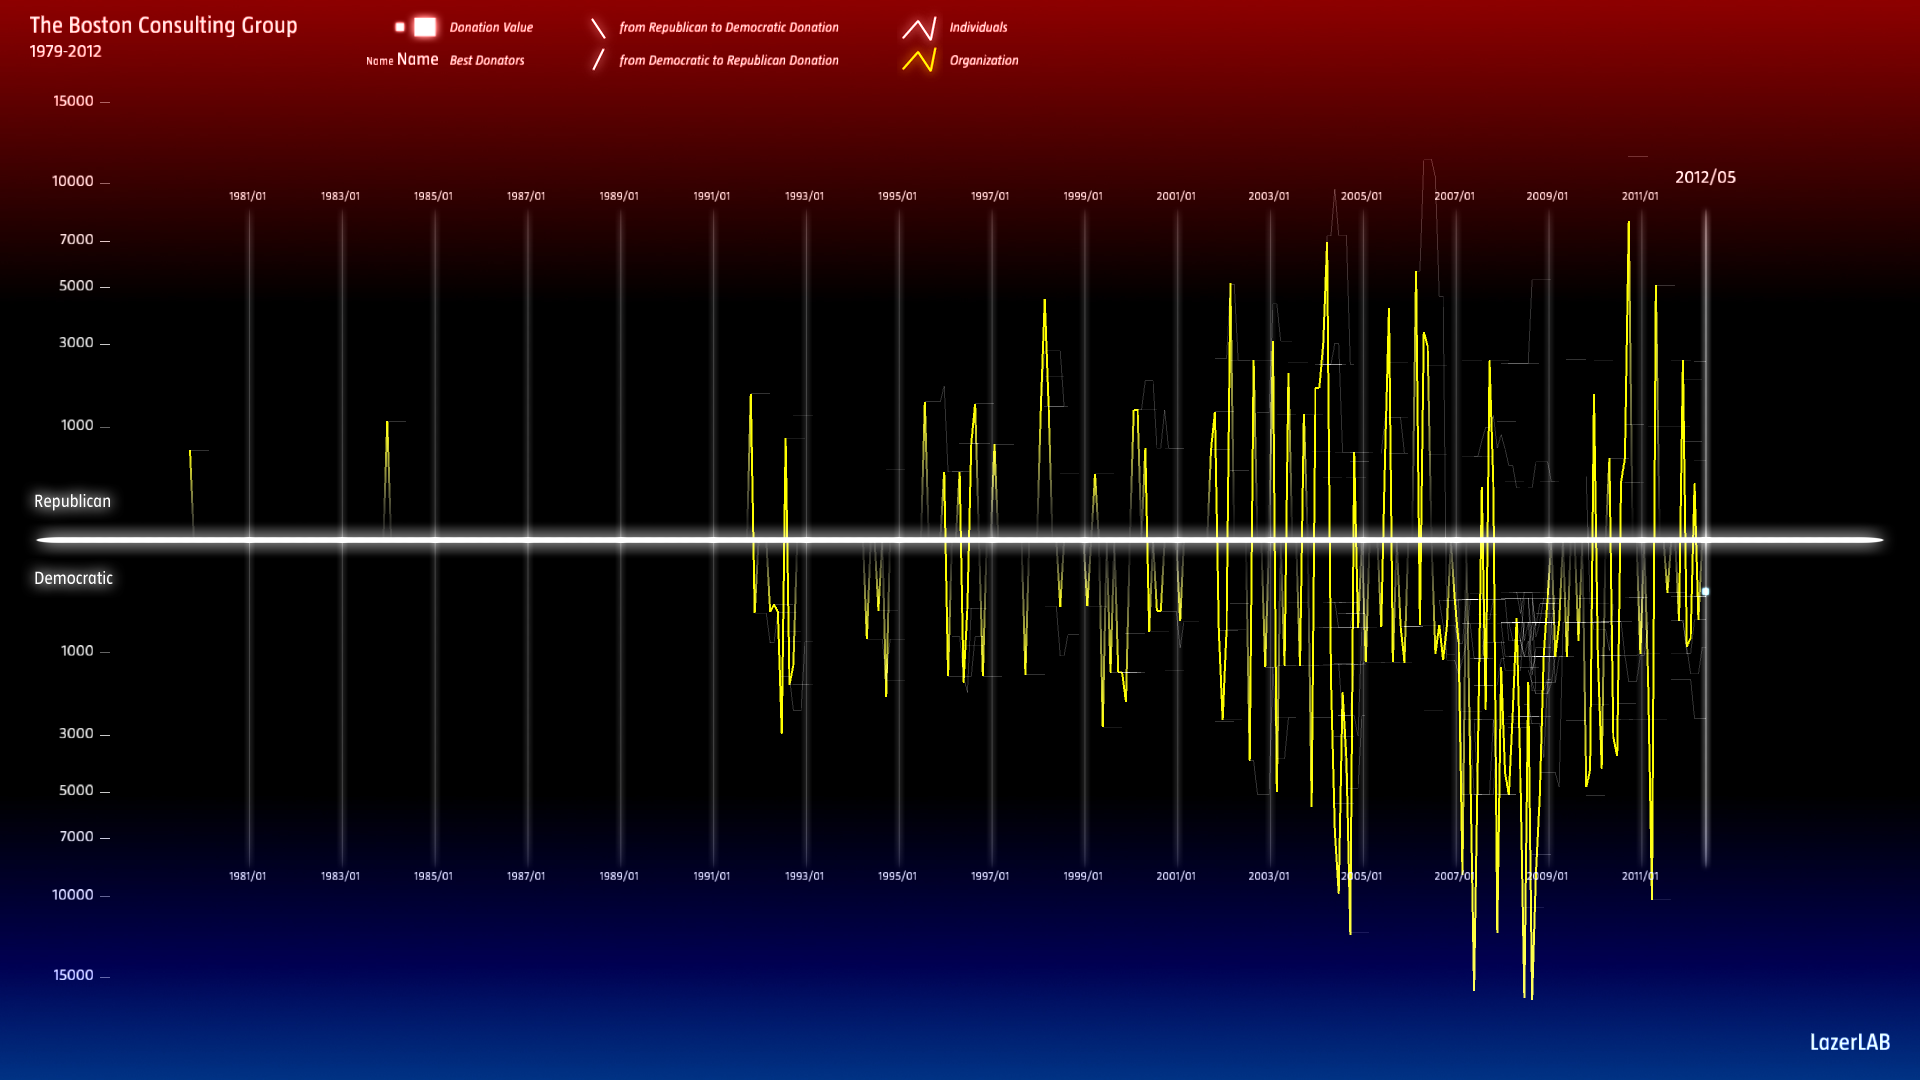Click the Republican to Democratic backslash icon
1920x1080 pixels.
pos(598,28)
